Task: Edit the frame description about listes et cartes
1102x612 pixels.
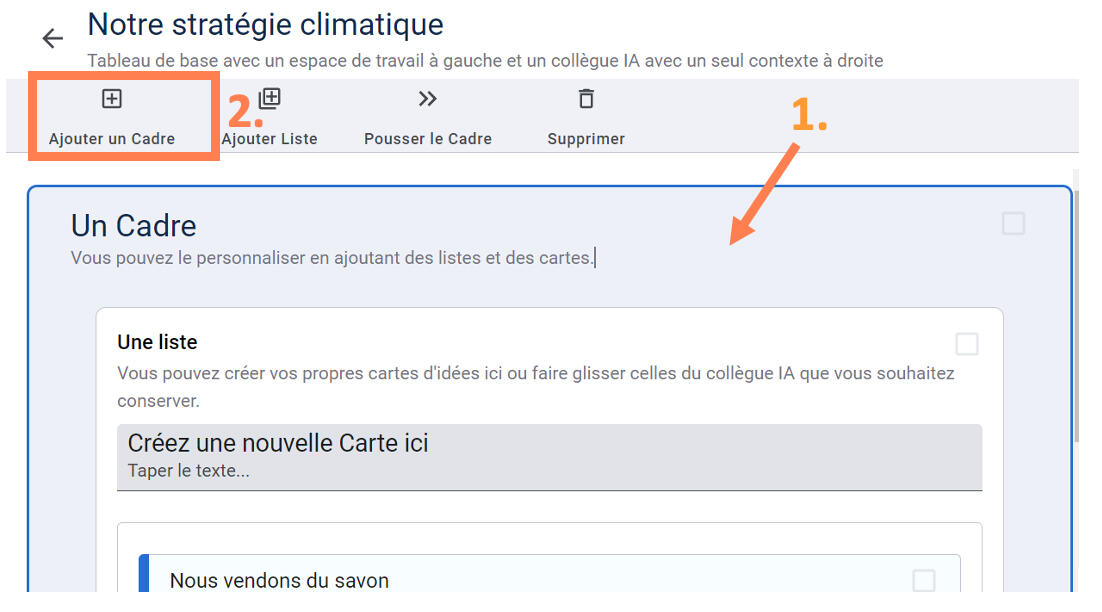Action: [333, 258]
